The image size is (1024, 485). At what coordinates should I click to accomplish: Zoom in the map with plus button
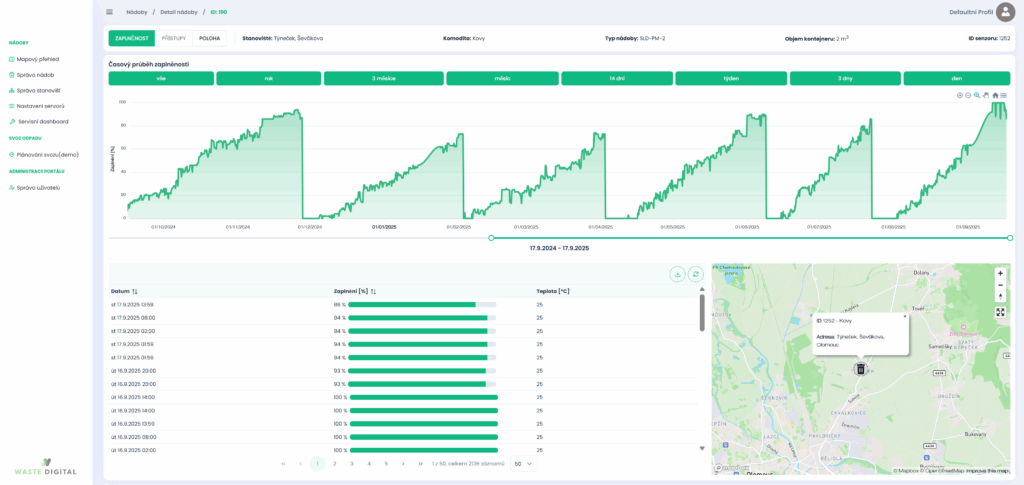[1000, 273]
